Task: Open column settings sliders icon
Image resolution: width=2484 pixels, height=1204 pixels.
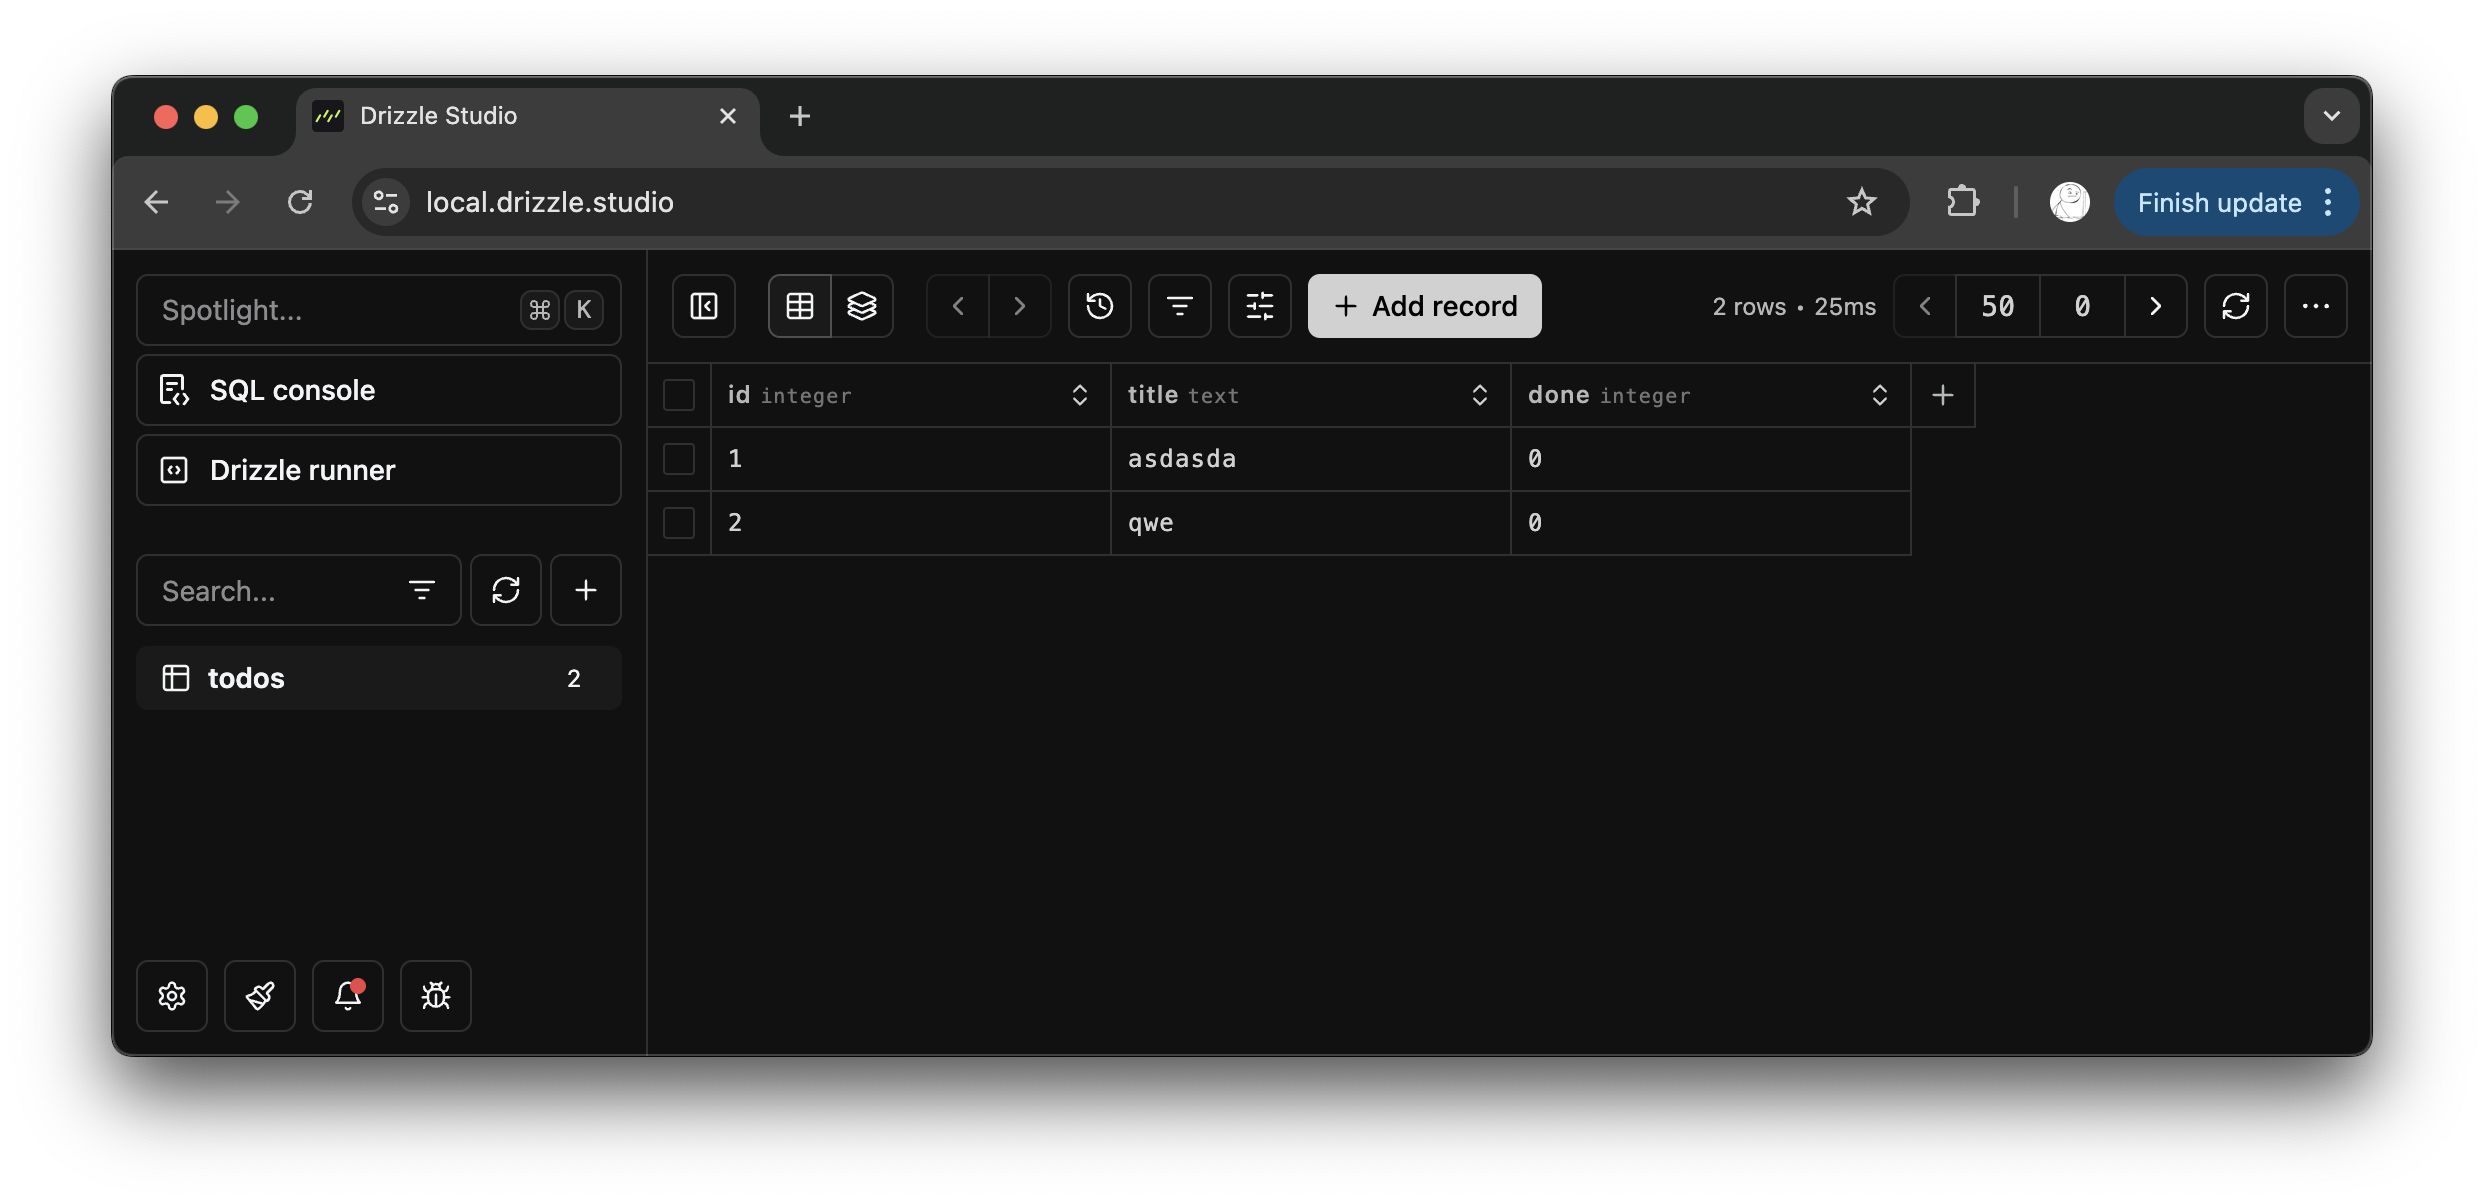Action: click(x=1260, y=306)
